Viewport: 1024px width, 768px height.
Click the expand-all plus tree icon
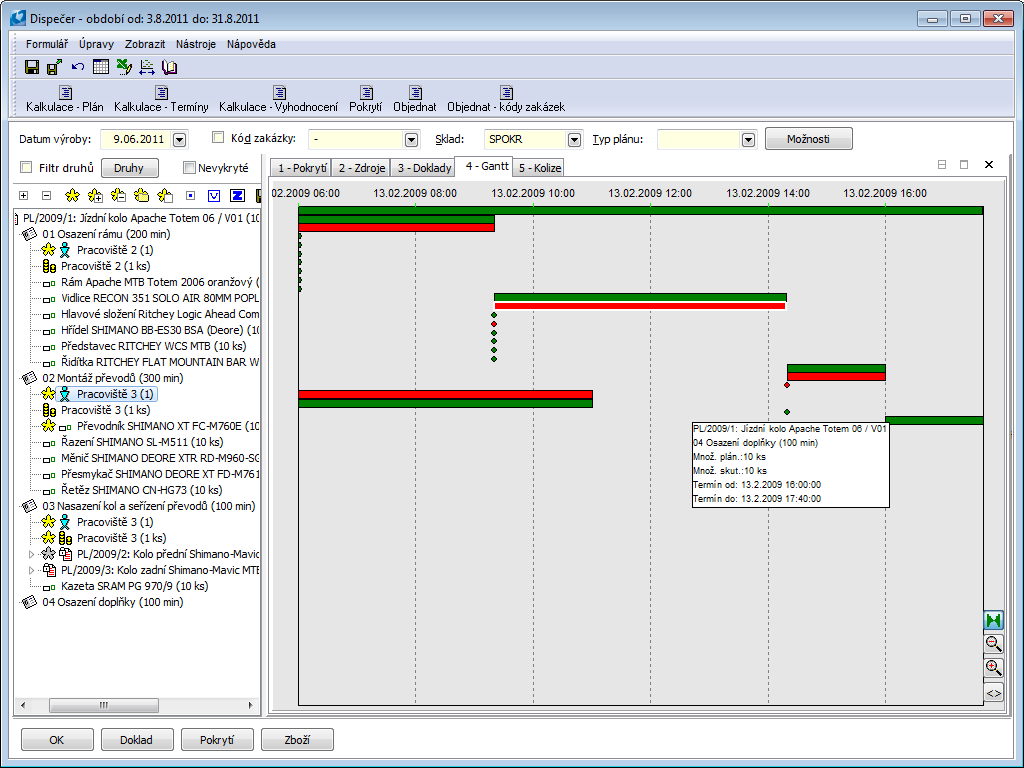click(24, 195)
